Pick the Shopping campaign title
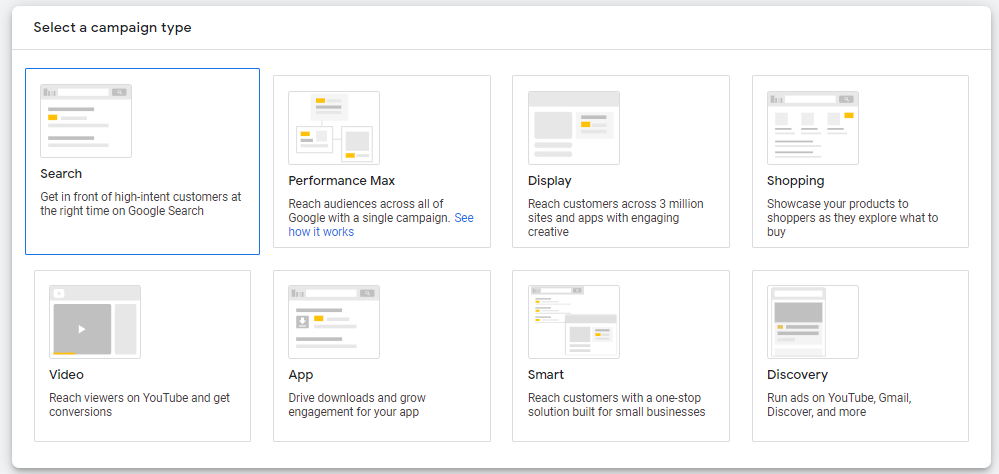 pos(795,181)
